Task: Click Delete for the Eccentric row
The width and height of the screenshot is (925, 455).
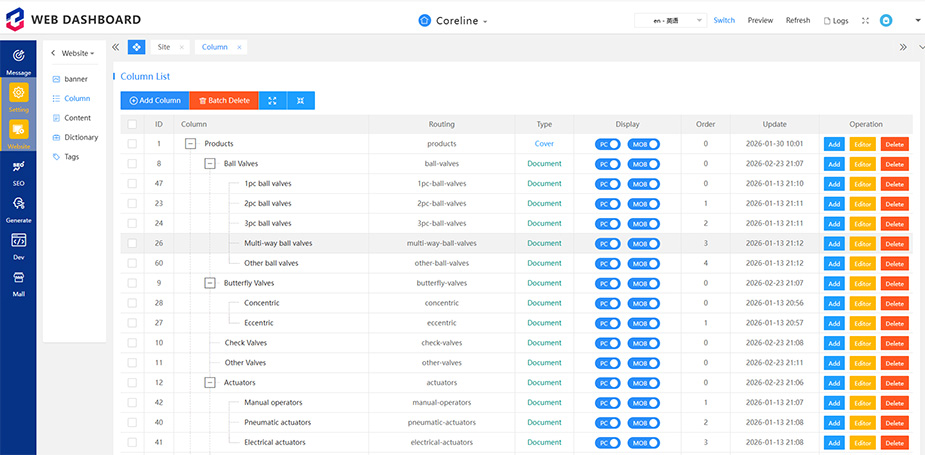Action: click(x=894, y=323)
